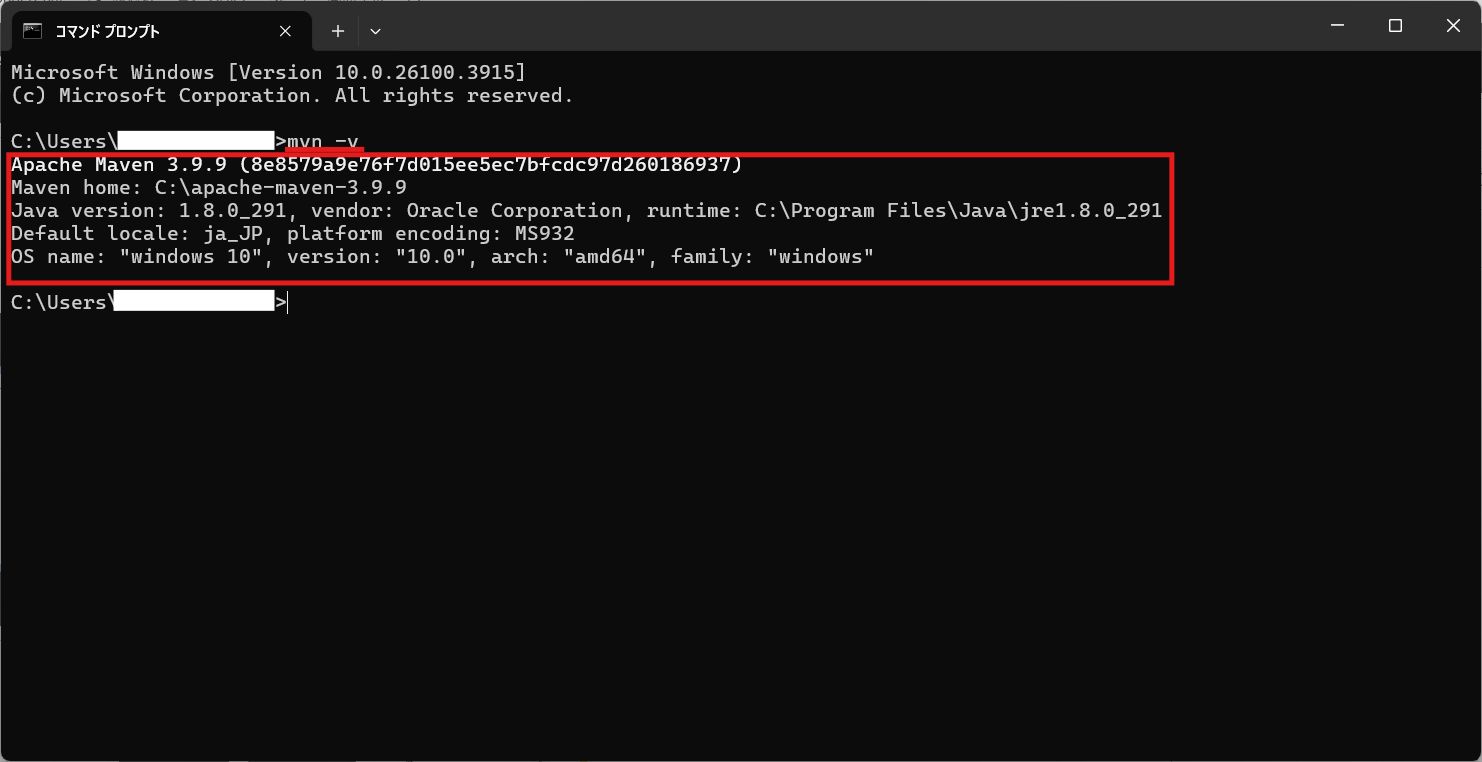Maximize the terminal window
Viewport: 1482px width, 762px height.
tap(1395, 26)
